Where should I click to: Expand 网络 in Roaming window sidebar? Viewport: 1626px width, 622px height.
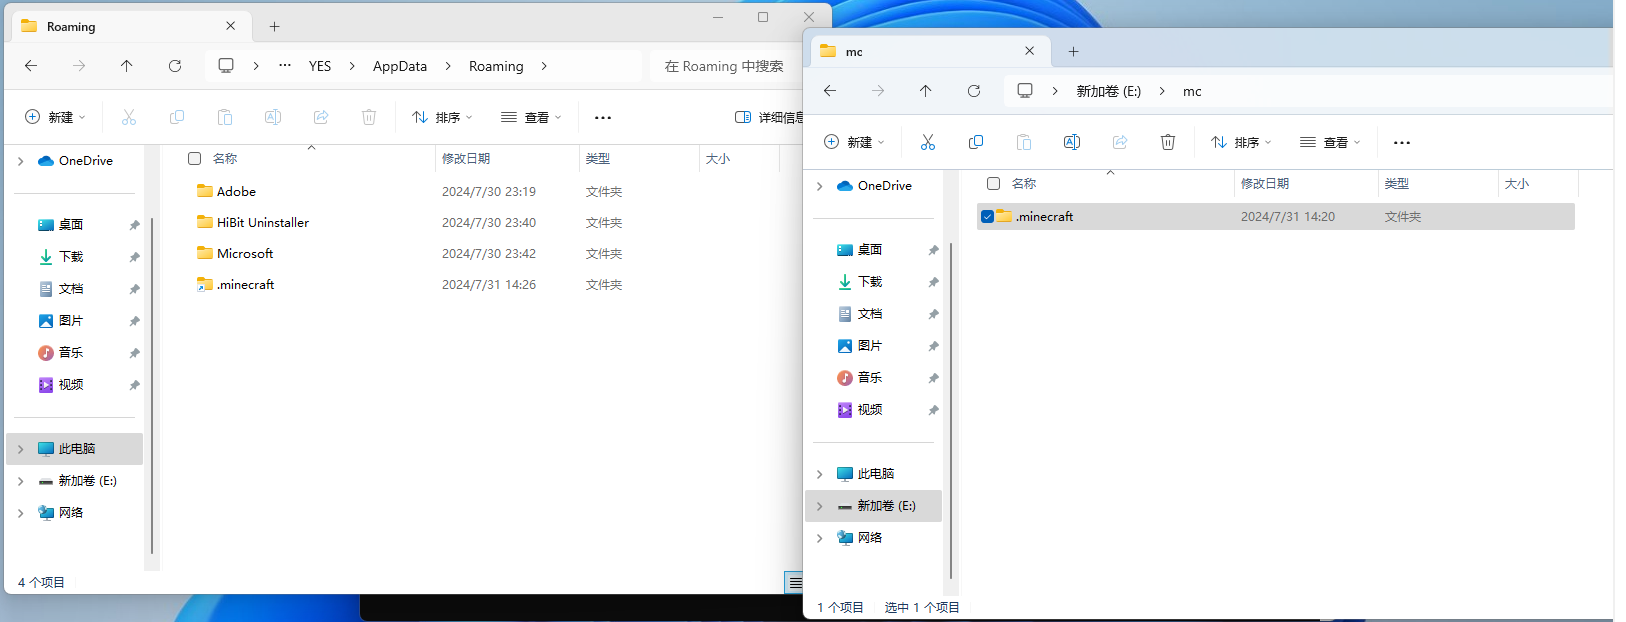pyautogui.click(x=20, y=513)
